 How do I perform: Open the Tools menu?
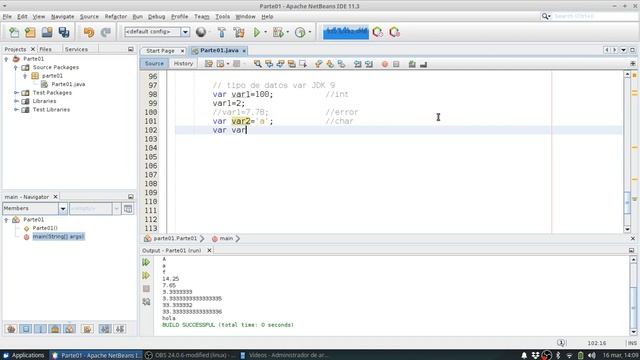pos(222,17)
